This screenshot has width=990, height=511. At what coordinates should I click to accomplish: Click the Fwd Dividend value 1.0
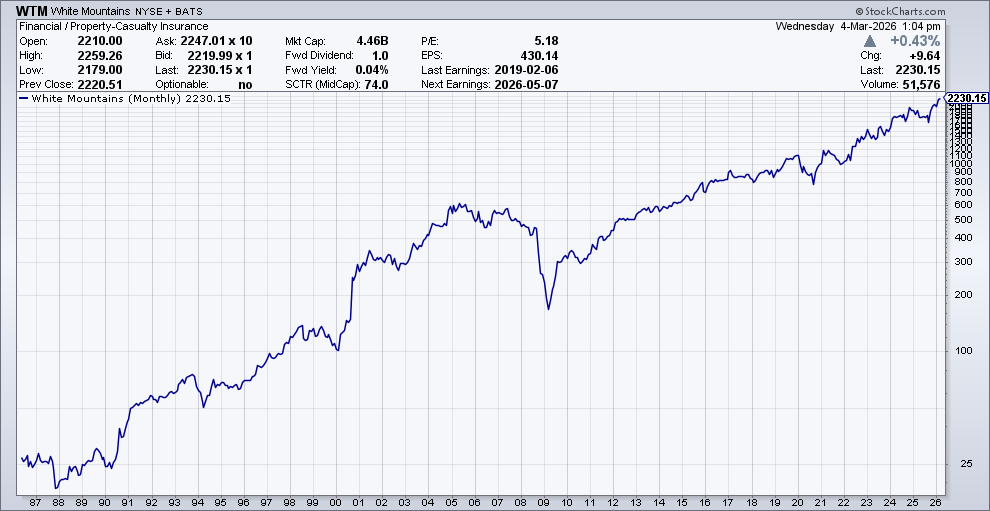[x=381, y=56]
